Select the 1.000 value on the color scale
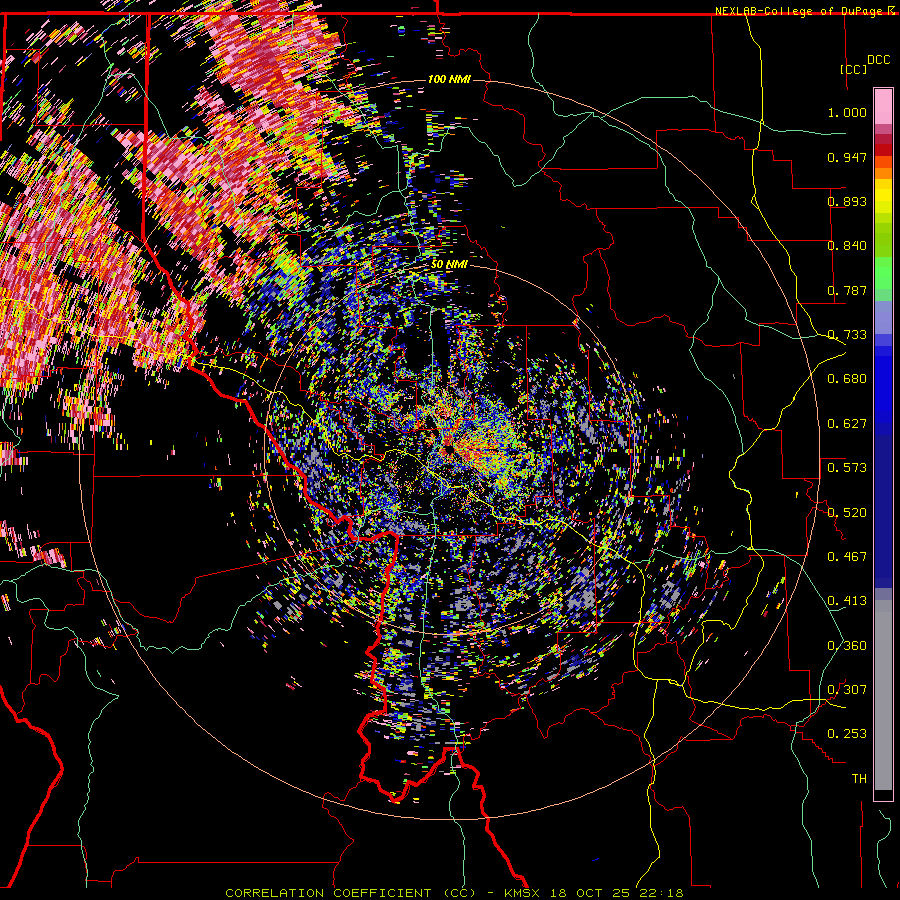The height and width of the screenshot is (900, 900). pyautogui.click(x=847, y=112)
